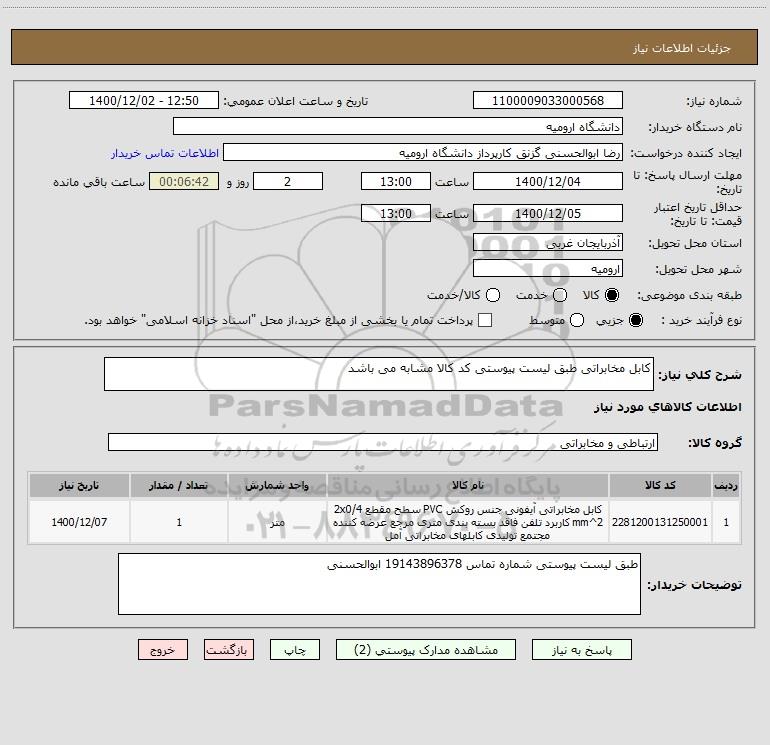Click the buyer notes text area

pyautogui.click(x=379, y=584)
